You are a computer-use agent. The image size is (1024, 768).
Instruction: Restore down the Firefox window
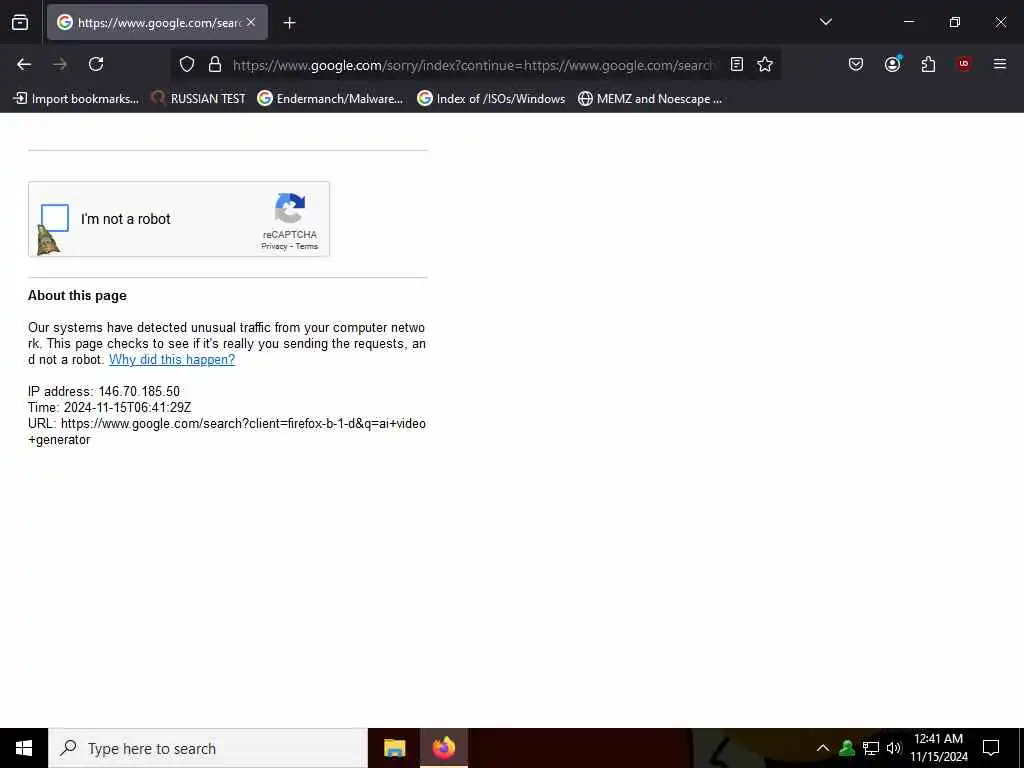point(954,22)
